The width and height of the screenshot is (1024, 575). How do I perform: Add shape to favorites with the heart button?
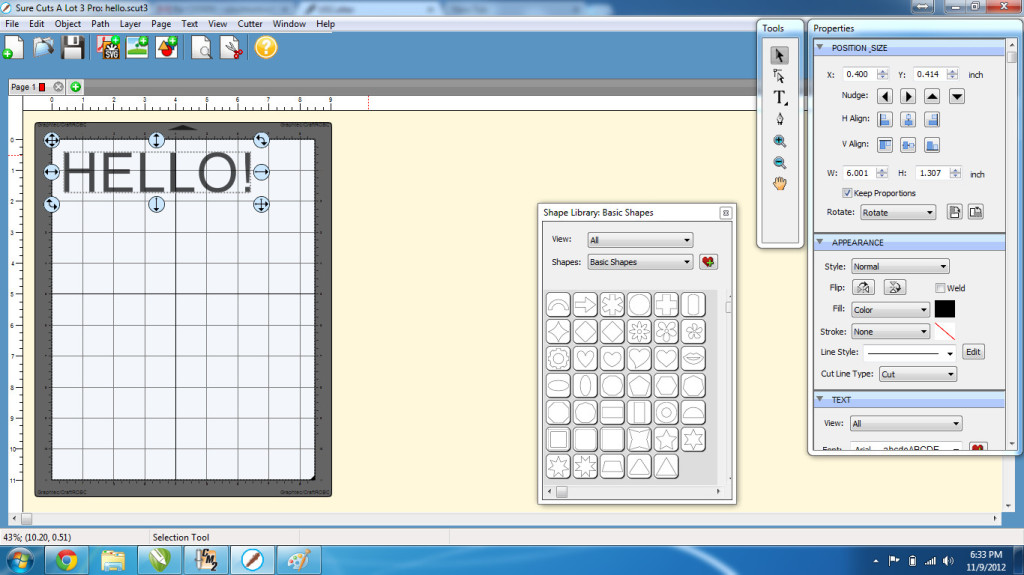[708, 262]
